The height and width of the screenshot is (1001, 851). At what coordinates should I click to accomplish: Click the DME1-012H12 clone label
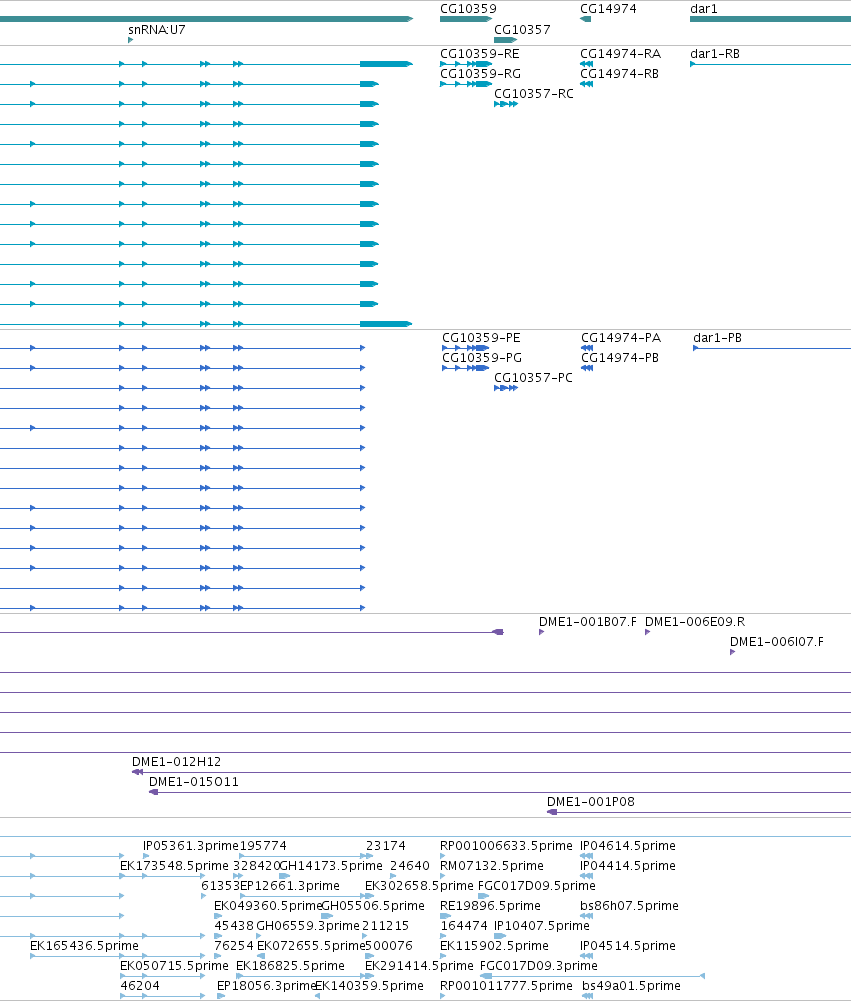[176, 762]
